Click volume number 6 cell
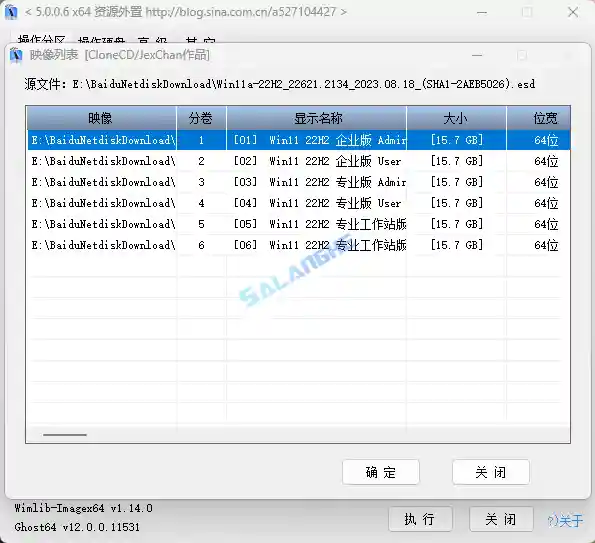Viewport: 595px width, 543px height. tap(201, 245)
